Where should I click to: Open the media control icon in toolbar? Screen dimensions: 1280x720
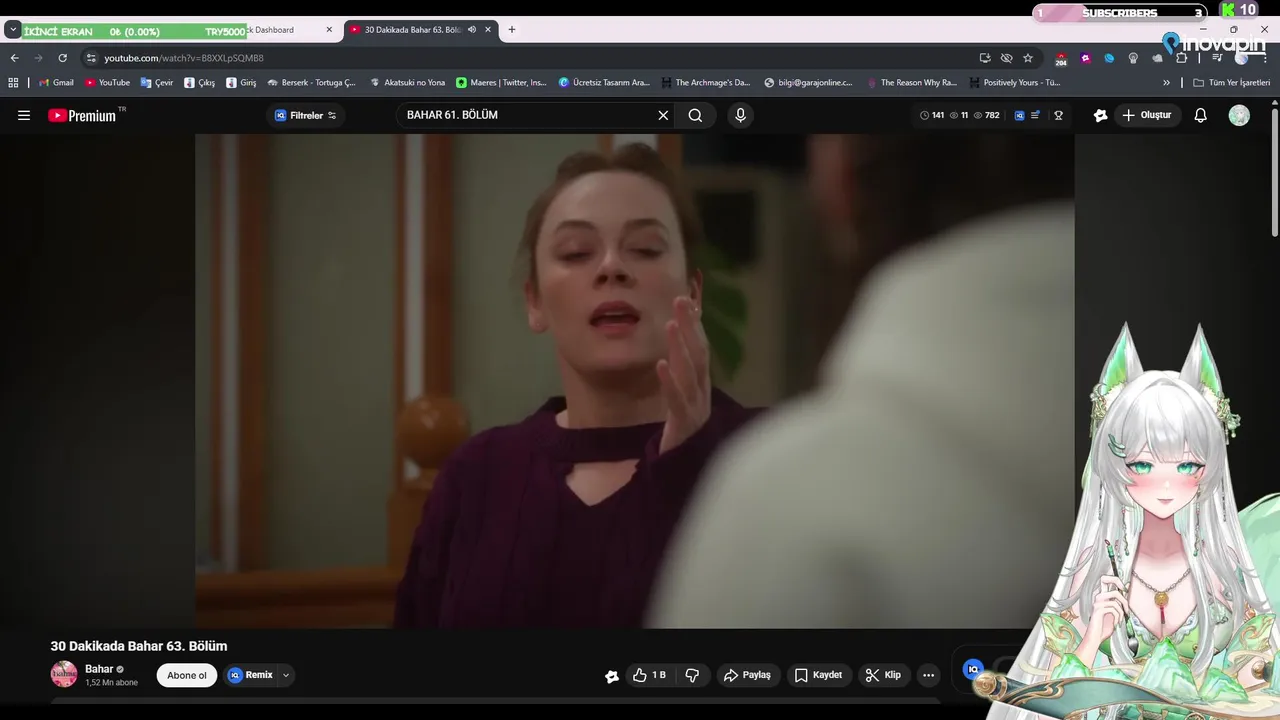pyautogui.click(x=1217, y=58)
